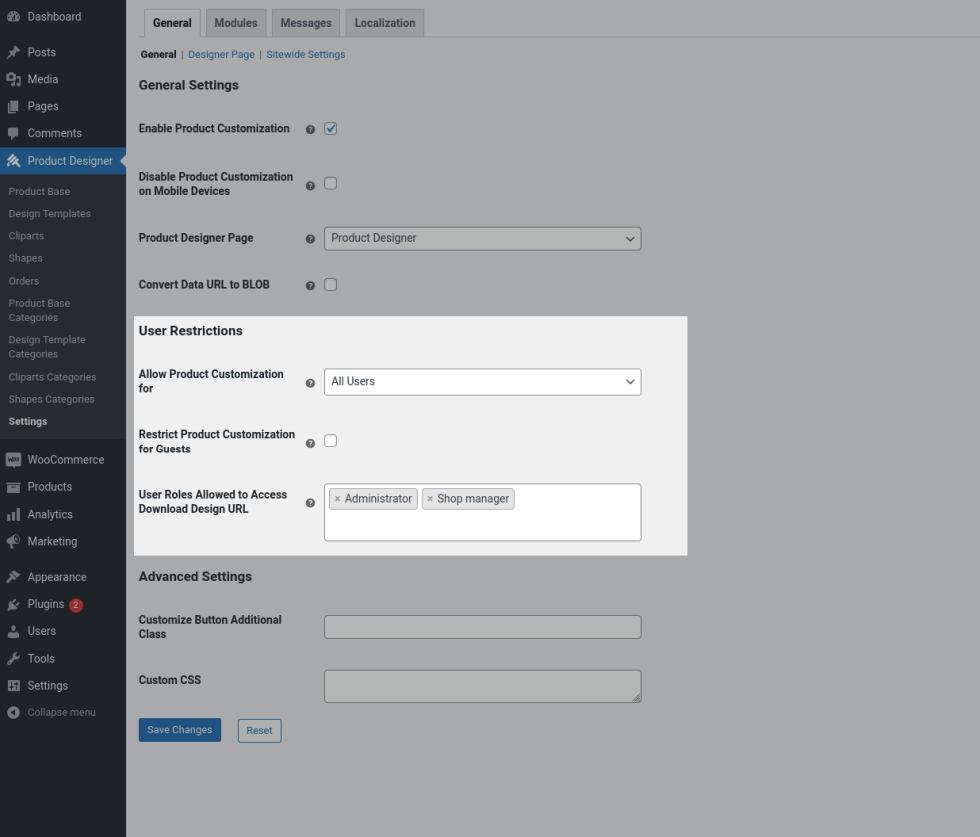
Task: Click the Custom CSS text area
Action: pos(482,686)
